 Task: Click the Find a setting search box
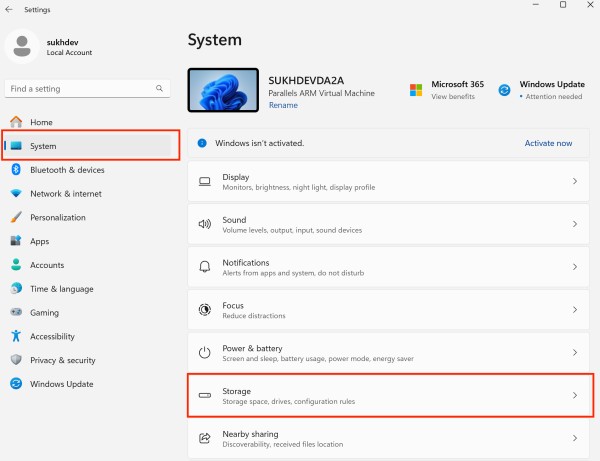78,89
